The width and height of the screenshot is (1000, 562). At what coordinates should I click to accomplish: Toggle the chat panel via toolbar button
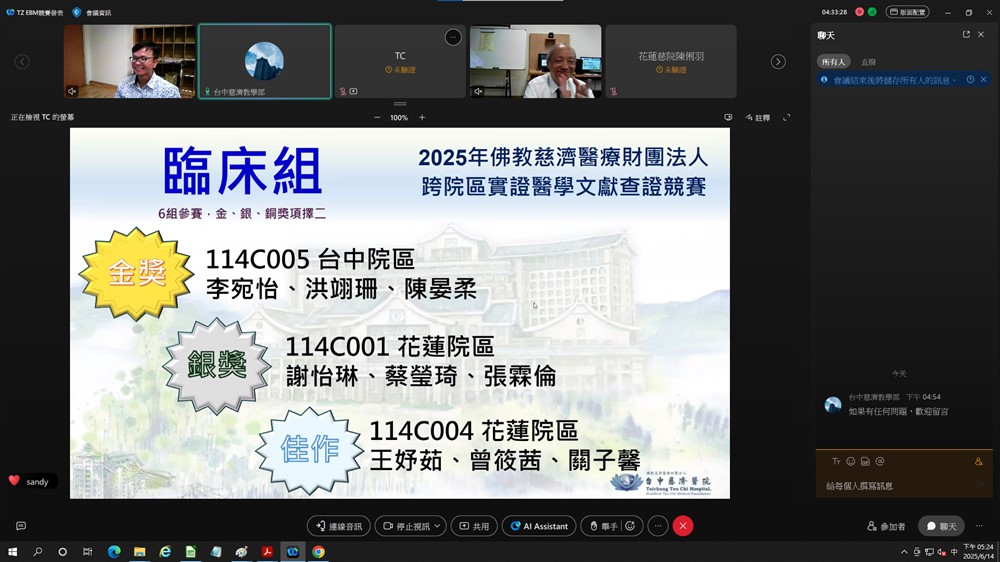[941, 526]
